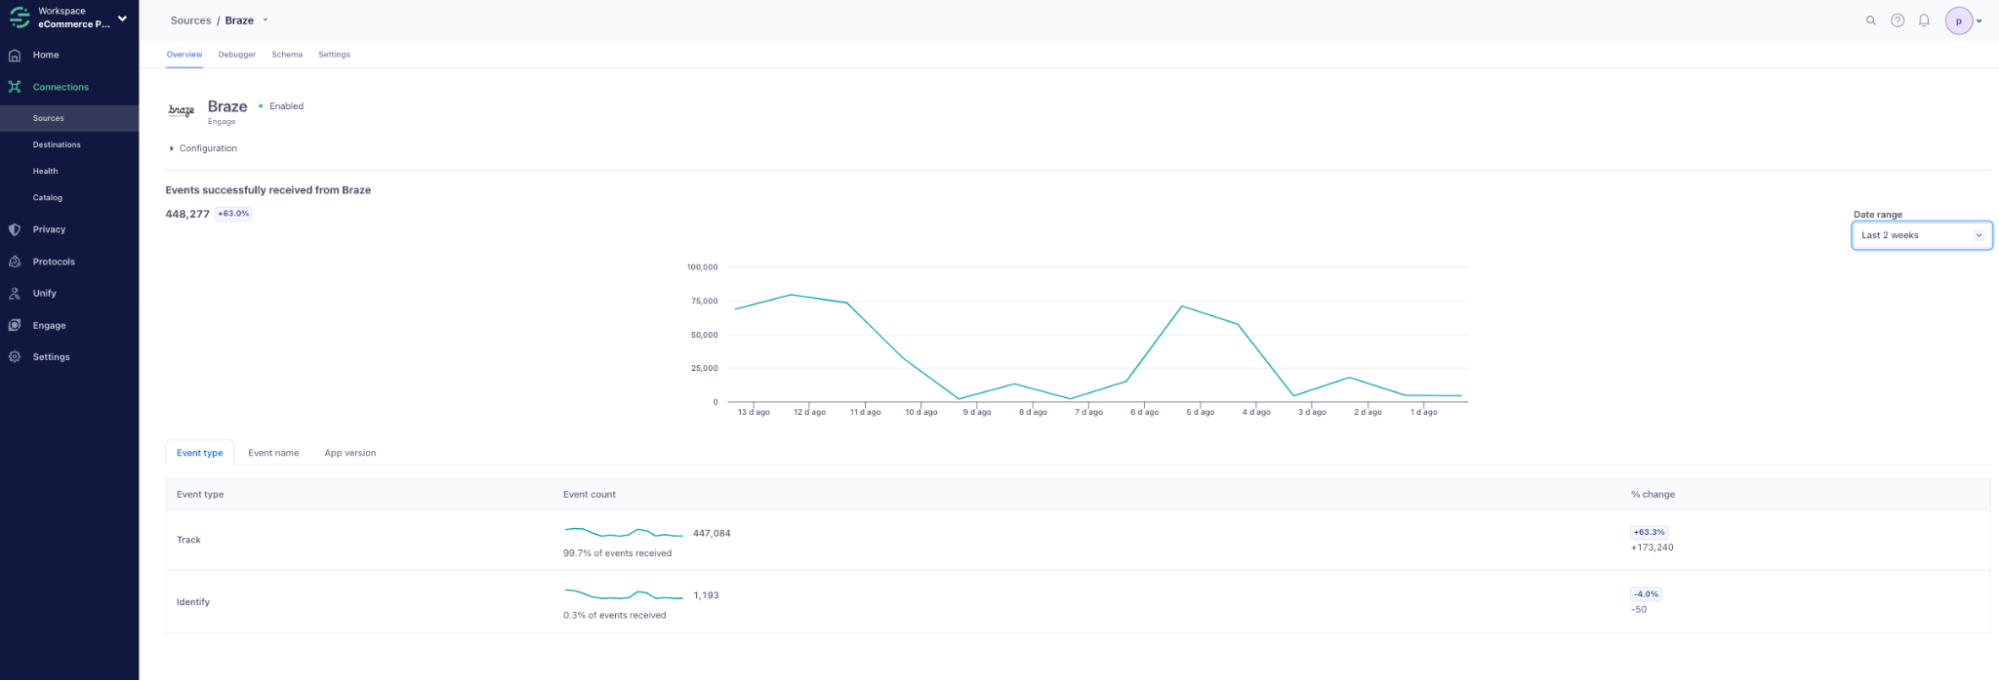The image size is (1999, 681).
Task: Click the Braze source logo
Action: [181, 110]
